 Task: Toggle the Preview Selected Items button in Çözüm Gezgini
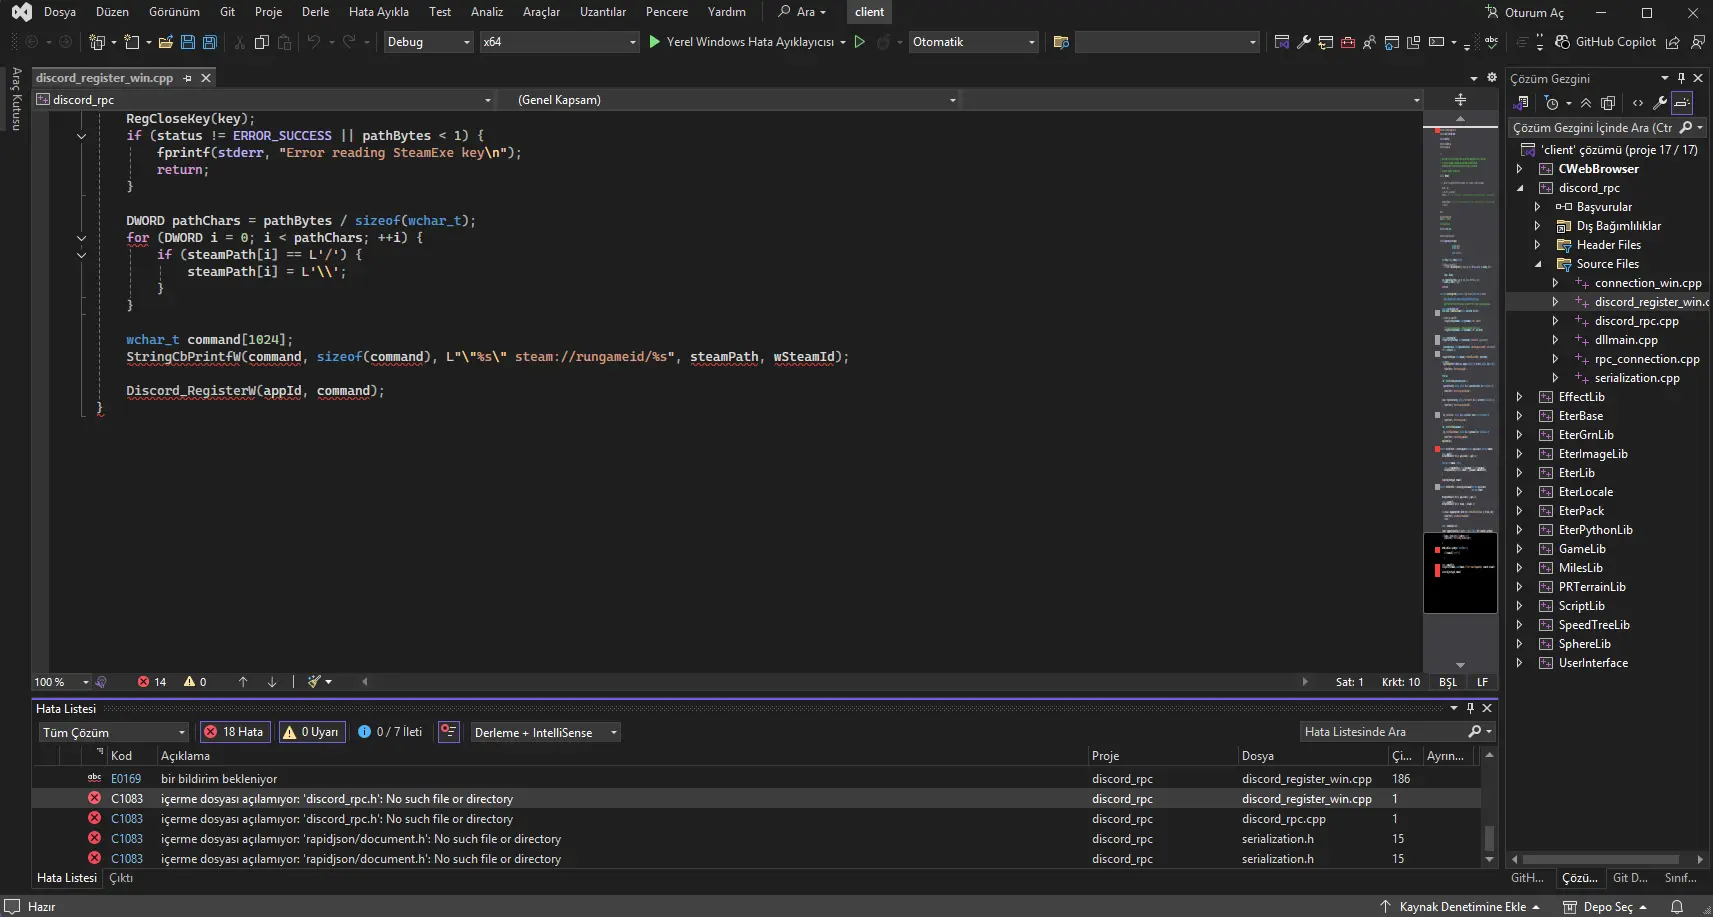[x=1683, y=103]
